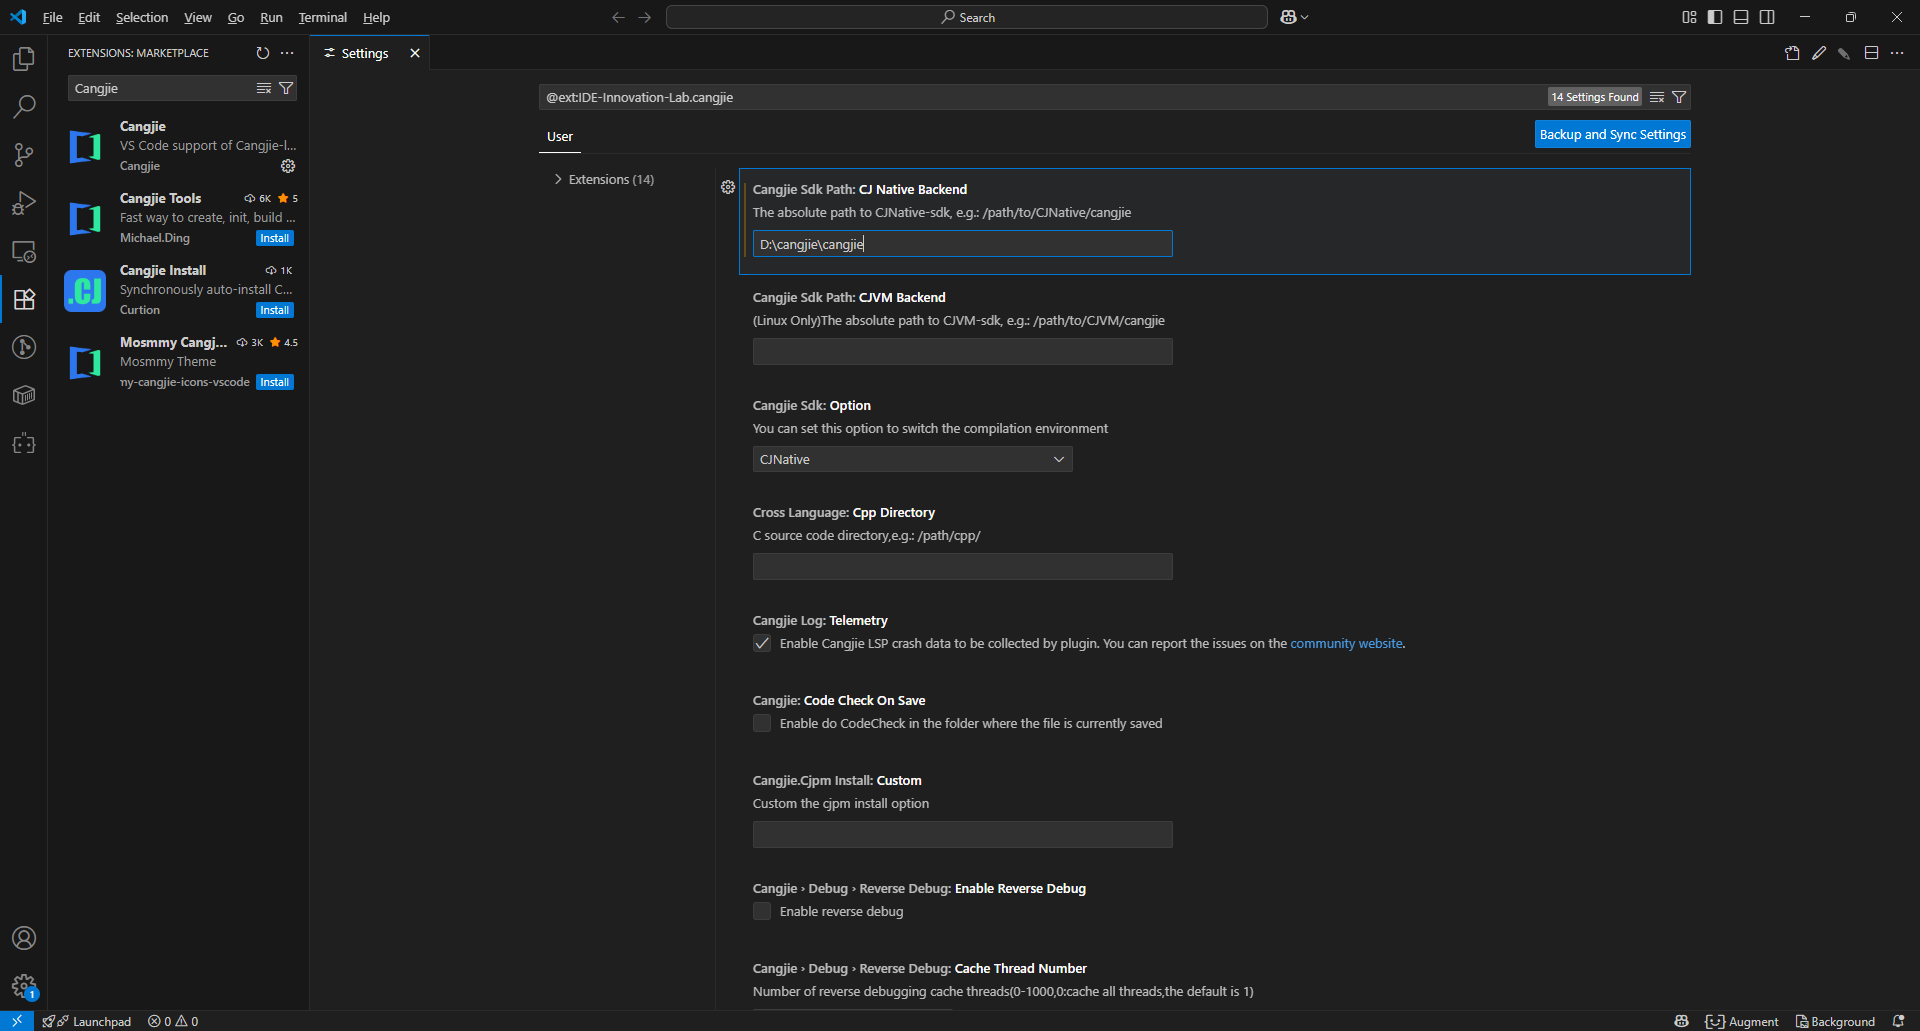Toggle the primary side bar layout icon
This screenshot has width=1920, height=1031.
coord(1715,17)
